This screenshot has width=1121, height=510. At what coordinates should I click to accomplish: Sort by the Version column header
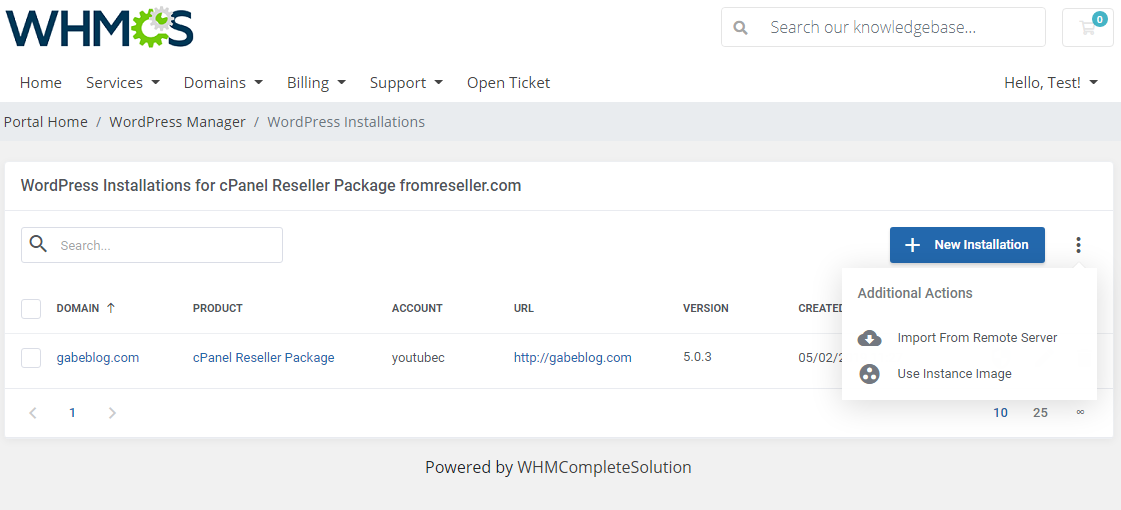click(706, 308)
